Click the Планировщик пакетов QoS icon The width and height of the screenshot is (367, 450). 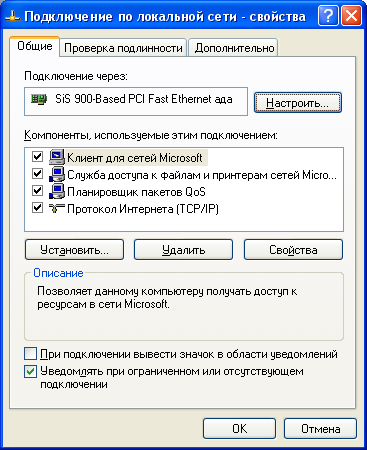tap(57, 191)
